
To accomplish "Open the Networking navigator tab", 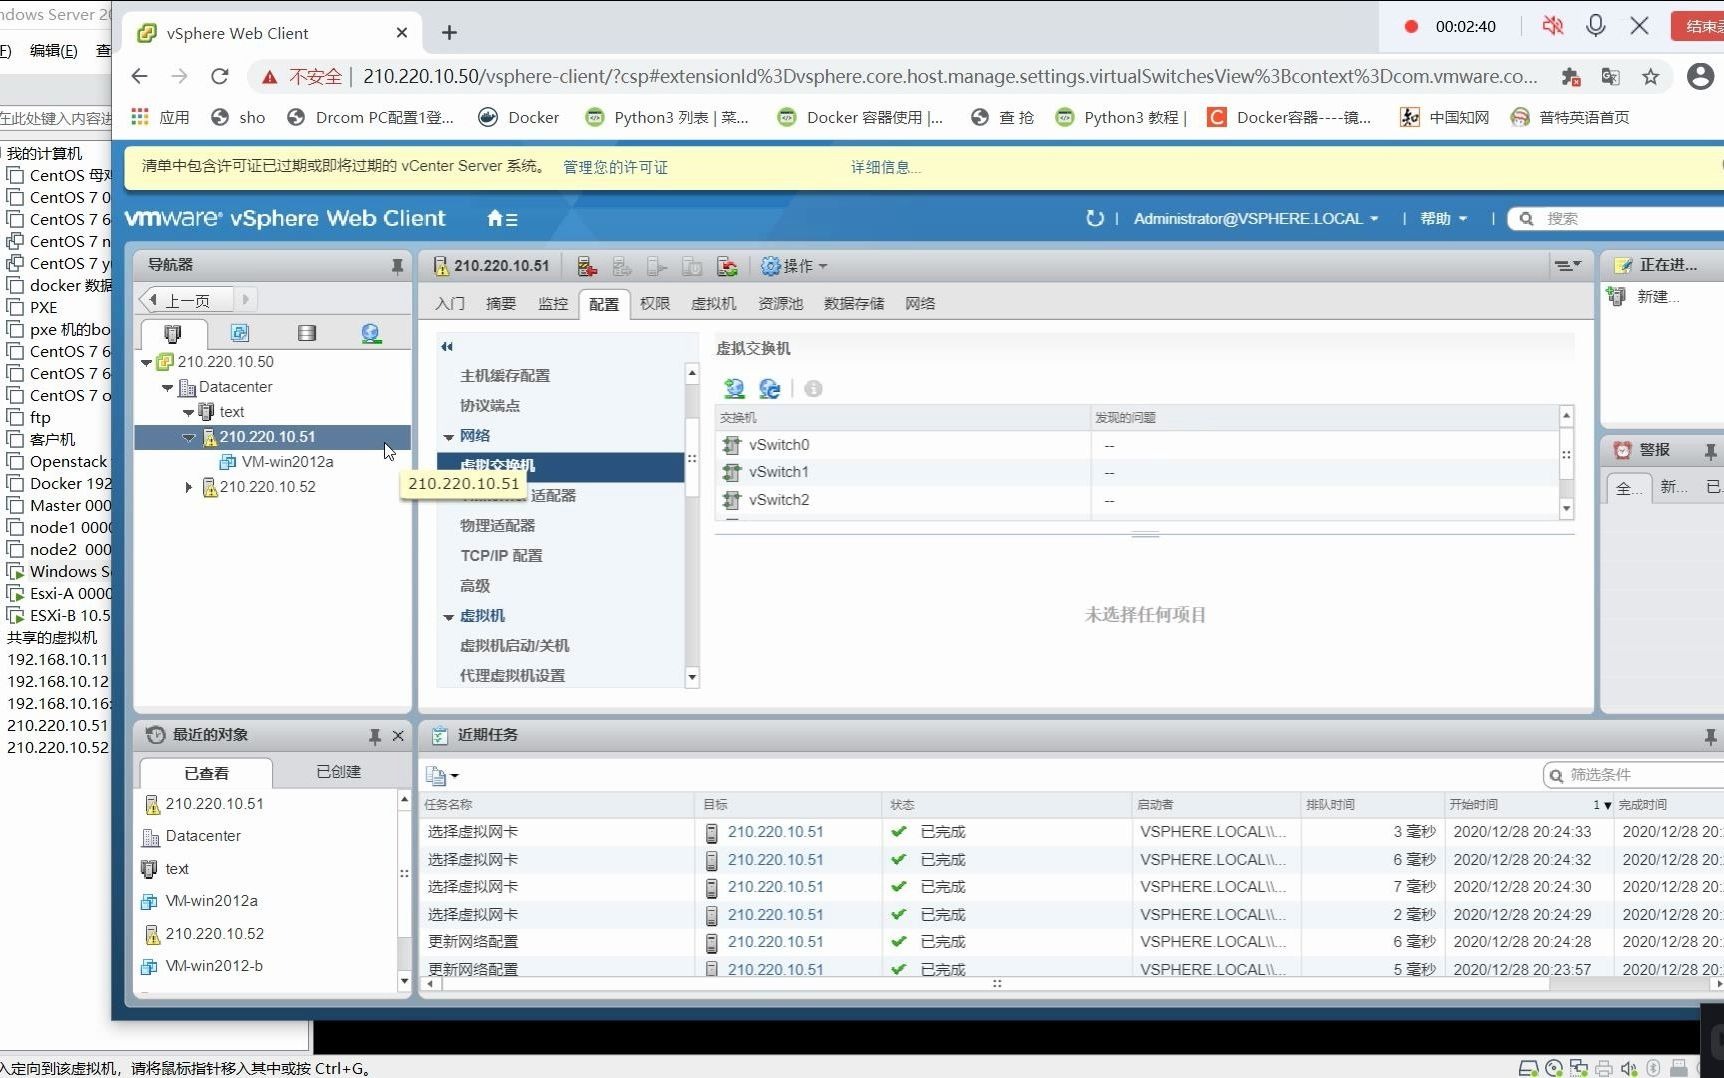I will click(x=371, y=333).
